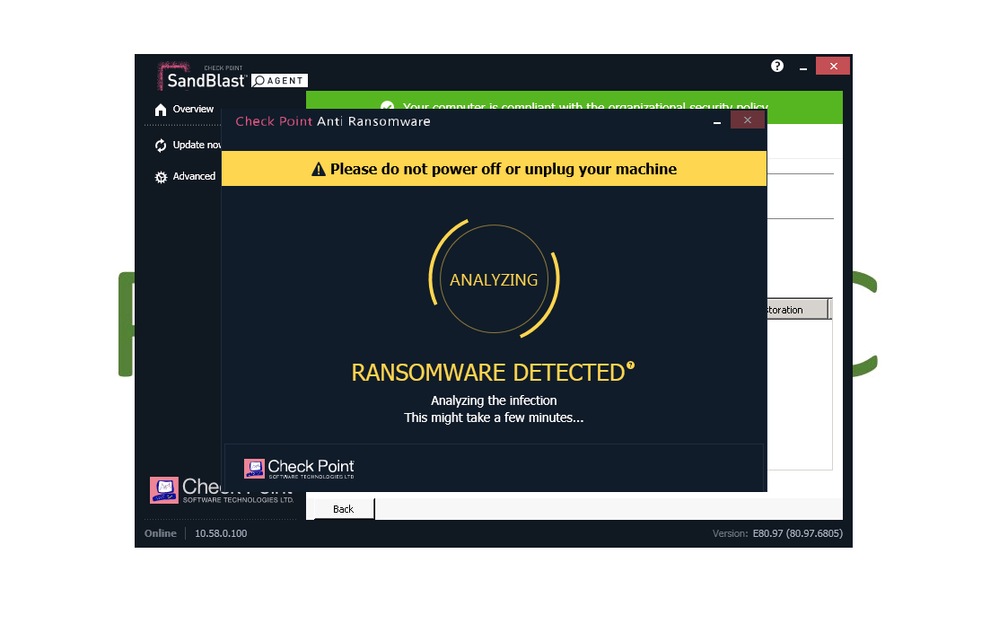Open the Advanced settings menu item
This screenshot has height=634, width=999.
tap(185, 177)
